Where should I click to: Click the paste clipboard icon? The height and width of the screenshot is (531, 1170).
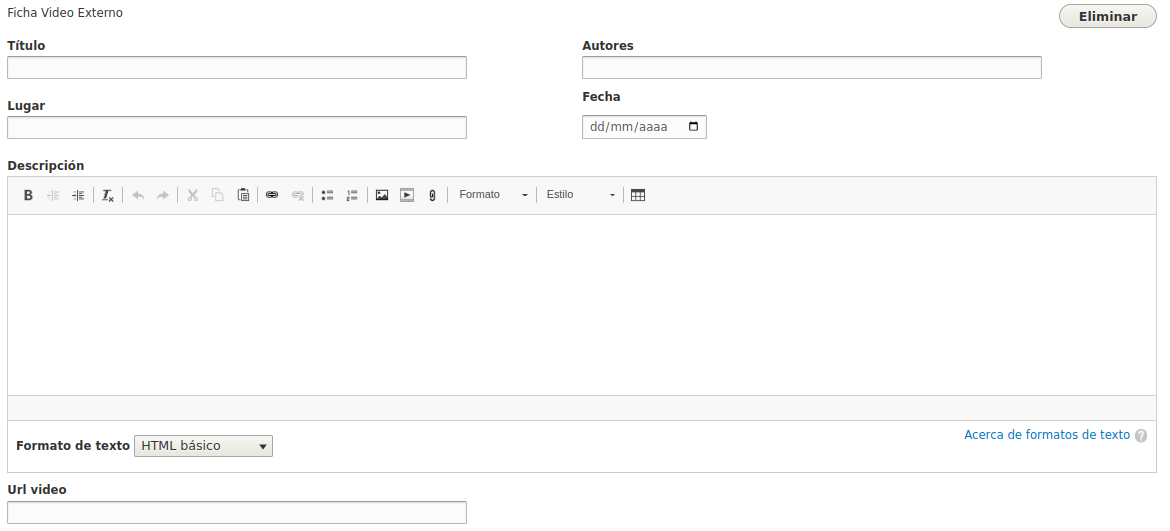[243, 195]
